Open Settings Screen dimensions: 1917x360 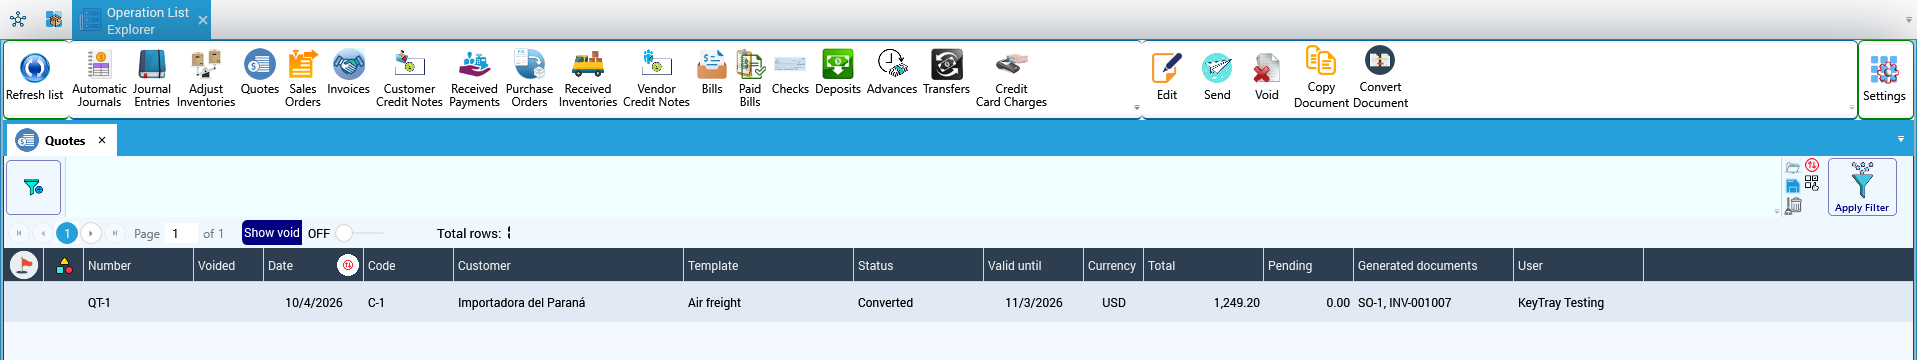coord(1884,78)
